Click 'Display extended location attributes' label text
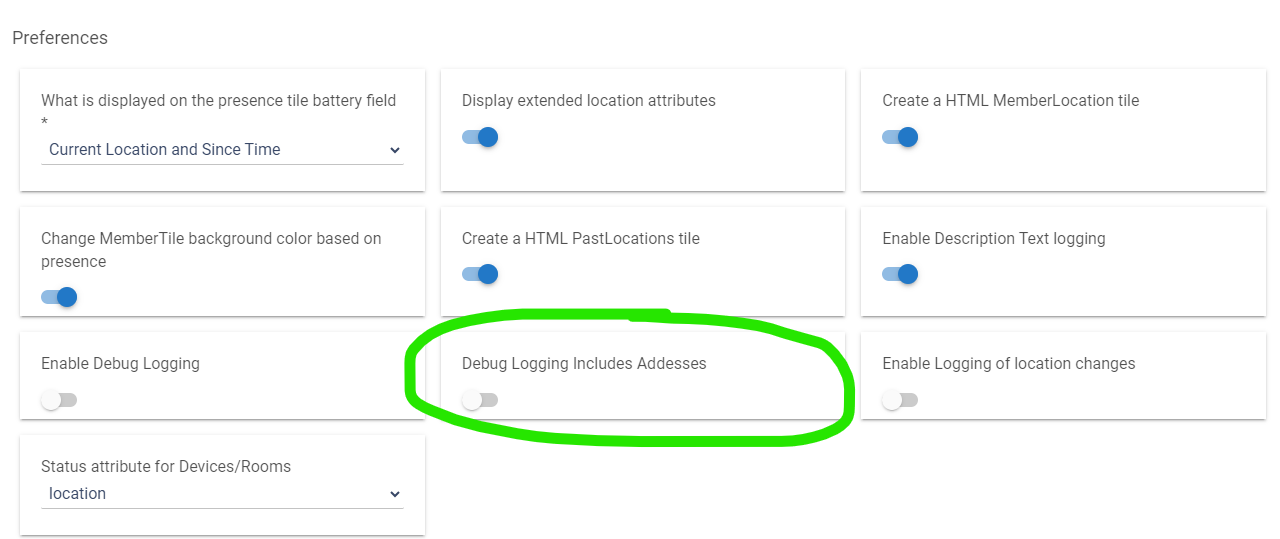1280x539 pixels. pos(588,100)
